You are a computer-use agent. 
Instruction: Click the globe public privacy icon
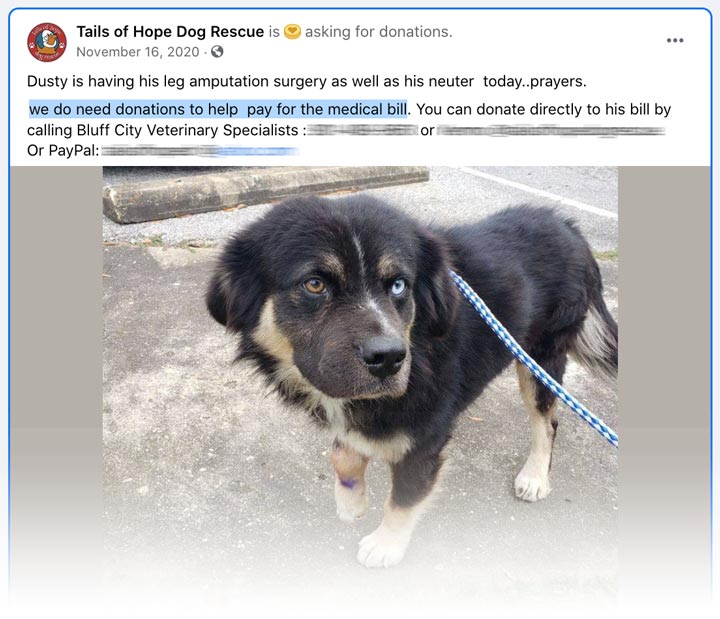click(x=217, y=51)
